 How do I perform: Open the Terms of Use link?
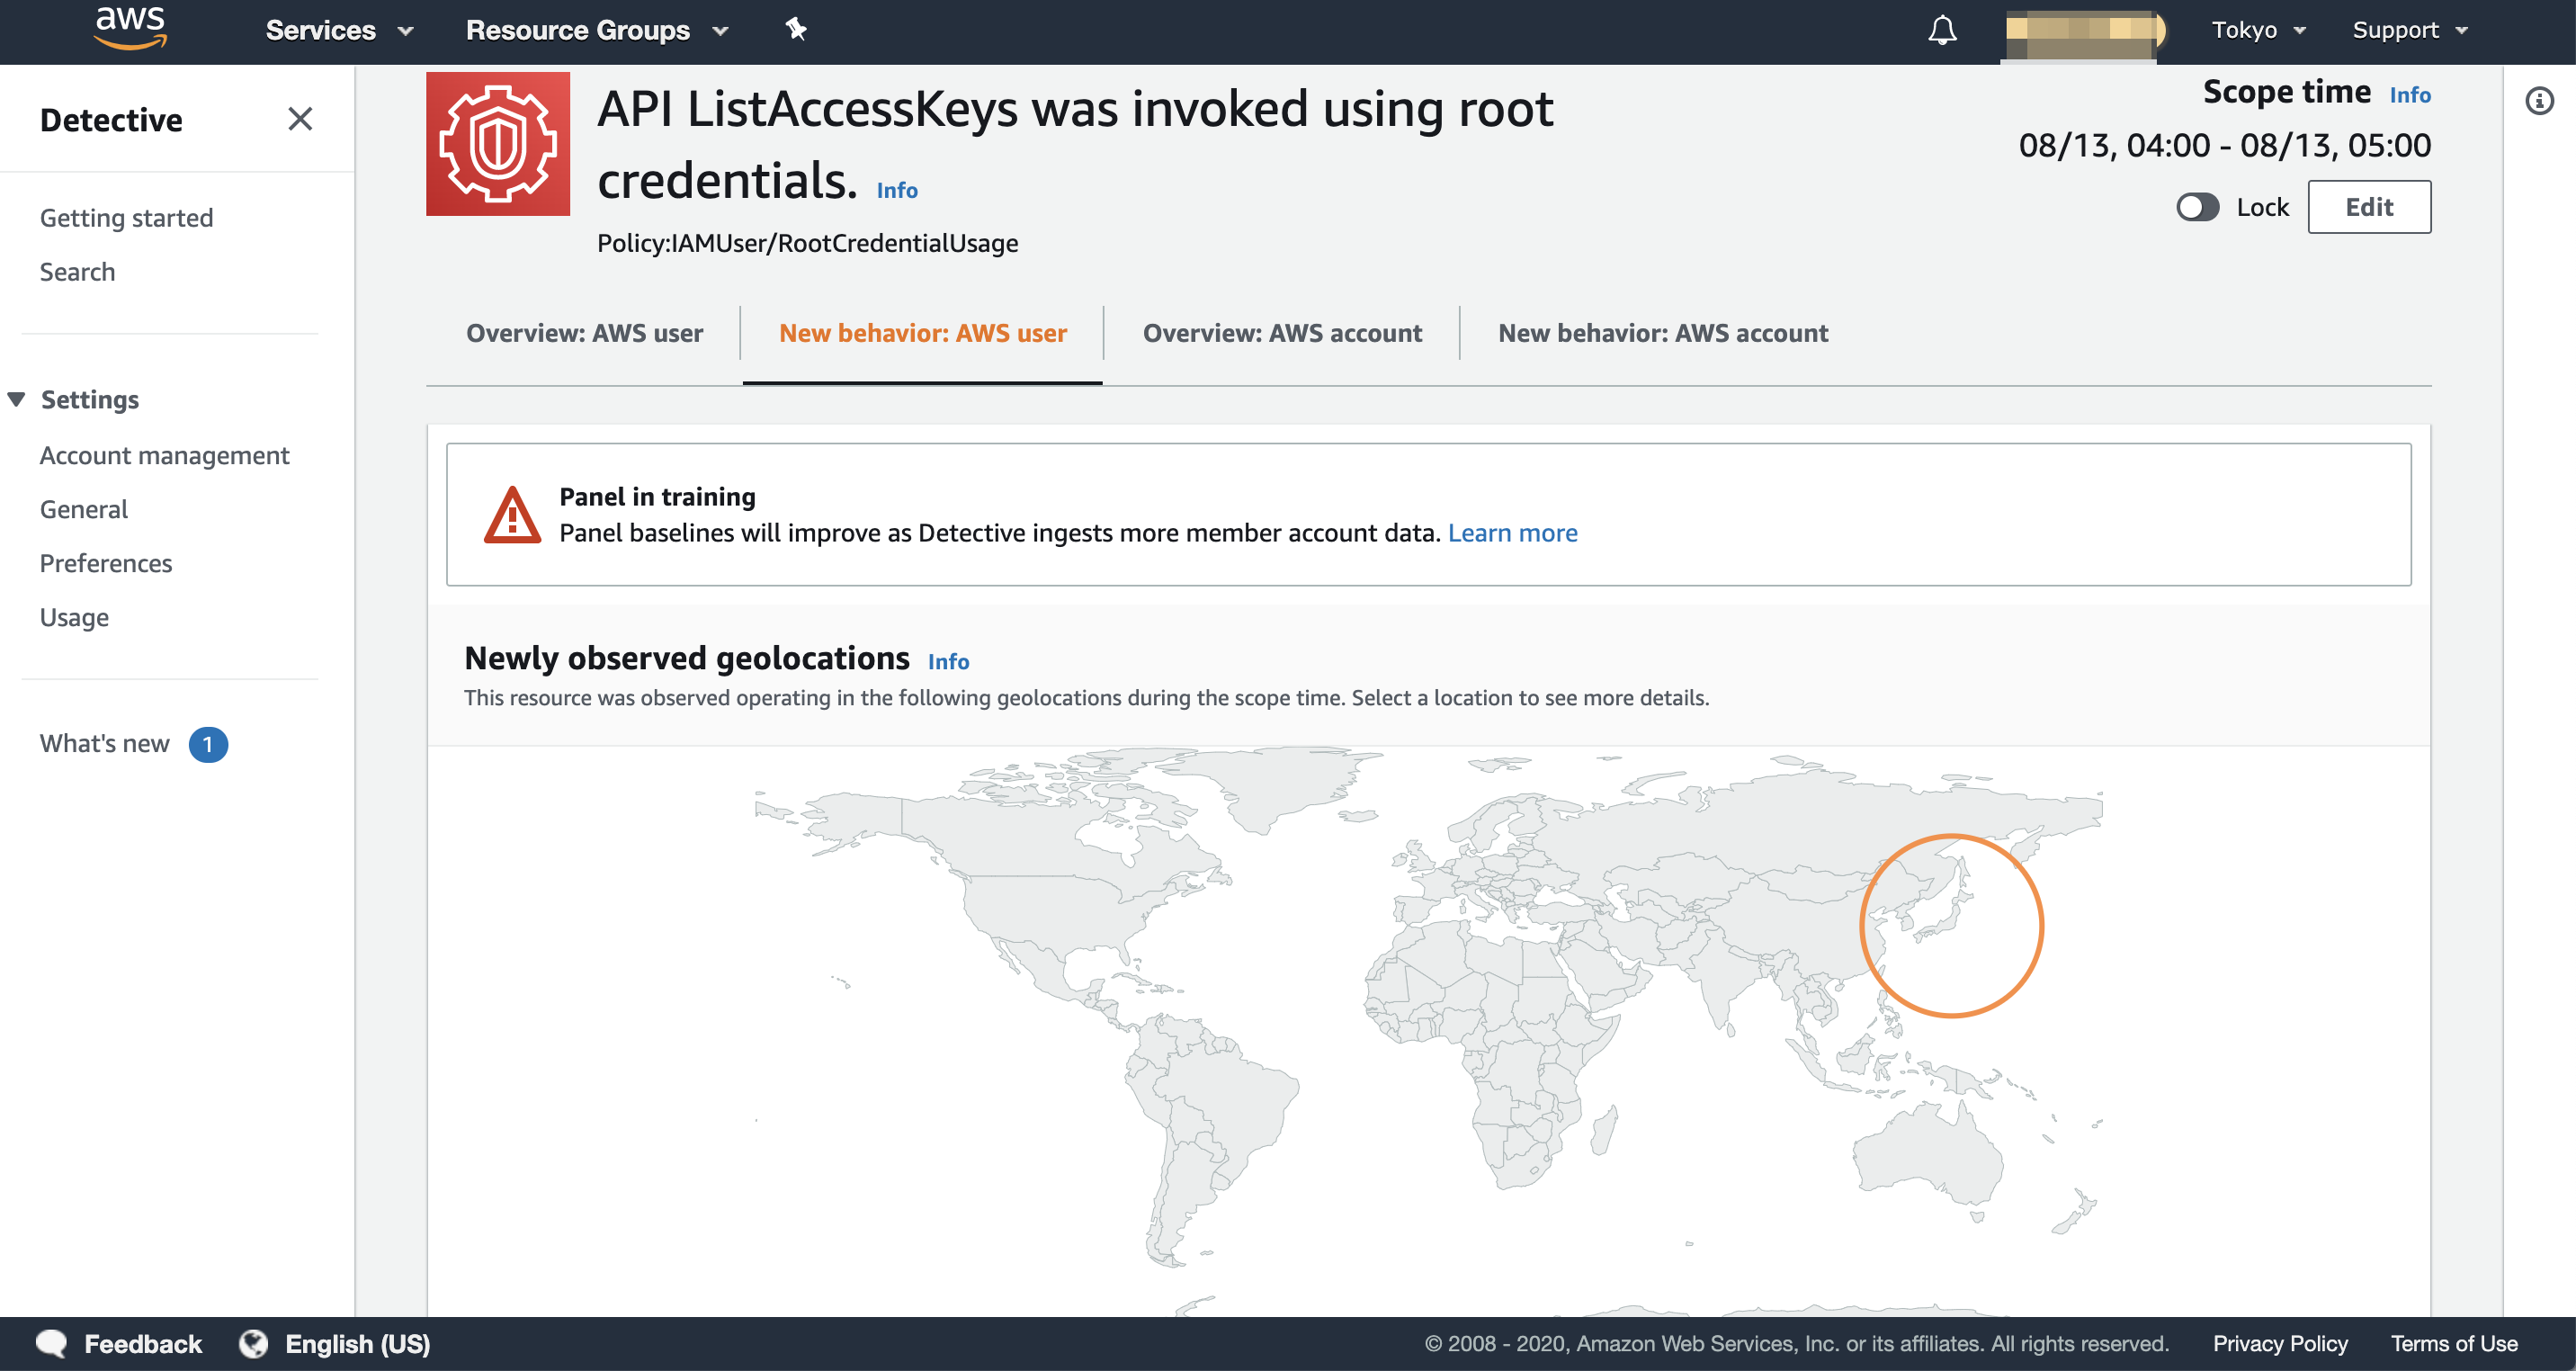2454,1343
